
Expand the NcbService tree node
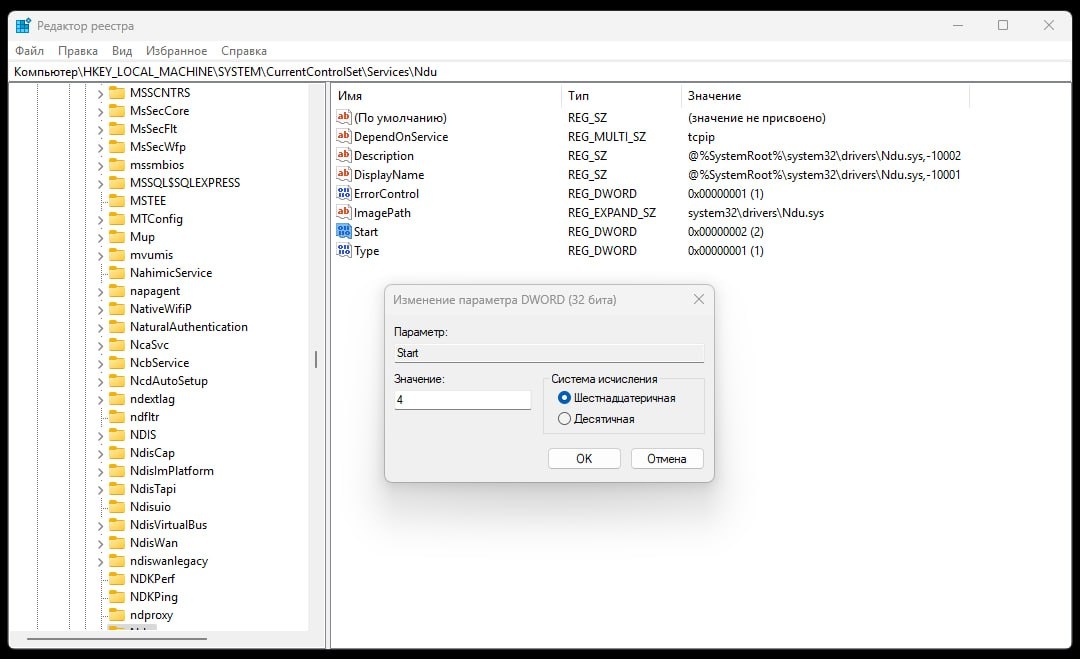click(100, 363)
